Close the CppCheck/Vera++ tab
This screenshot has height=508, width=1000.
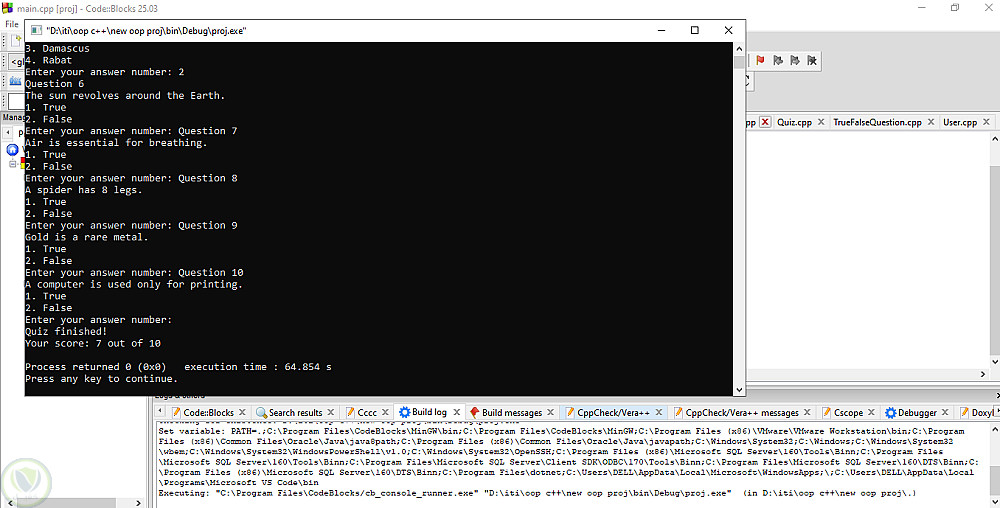coord(659,412)
